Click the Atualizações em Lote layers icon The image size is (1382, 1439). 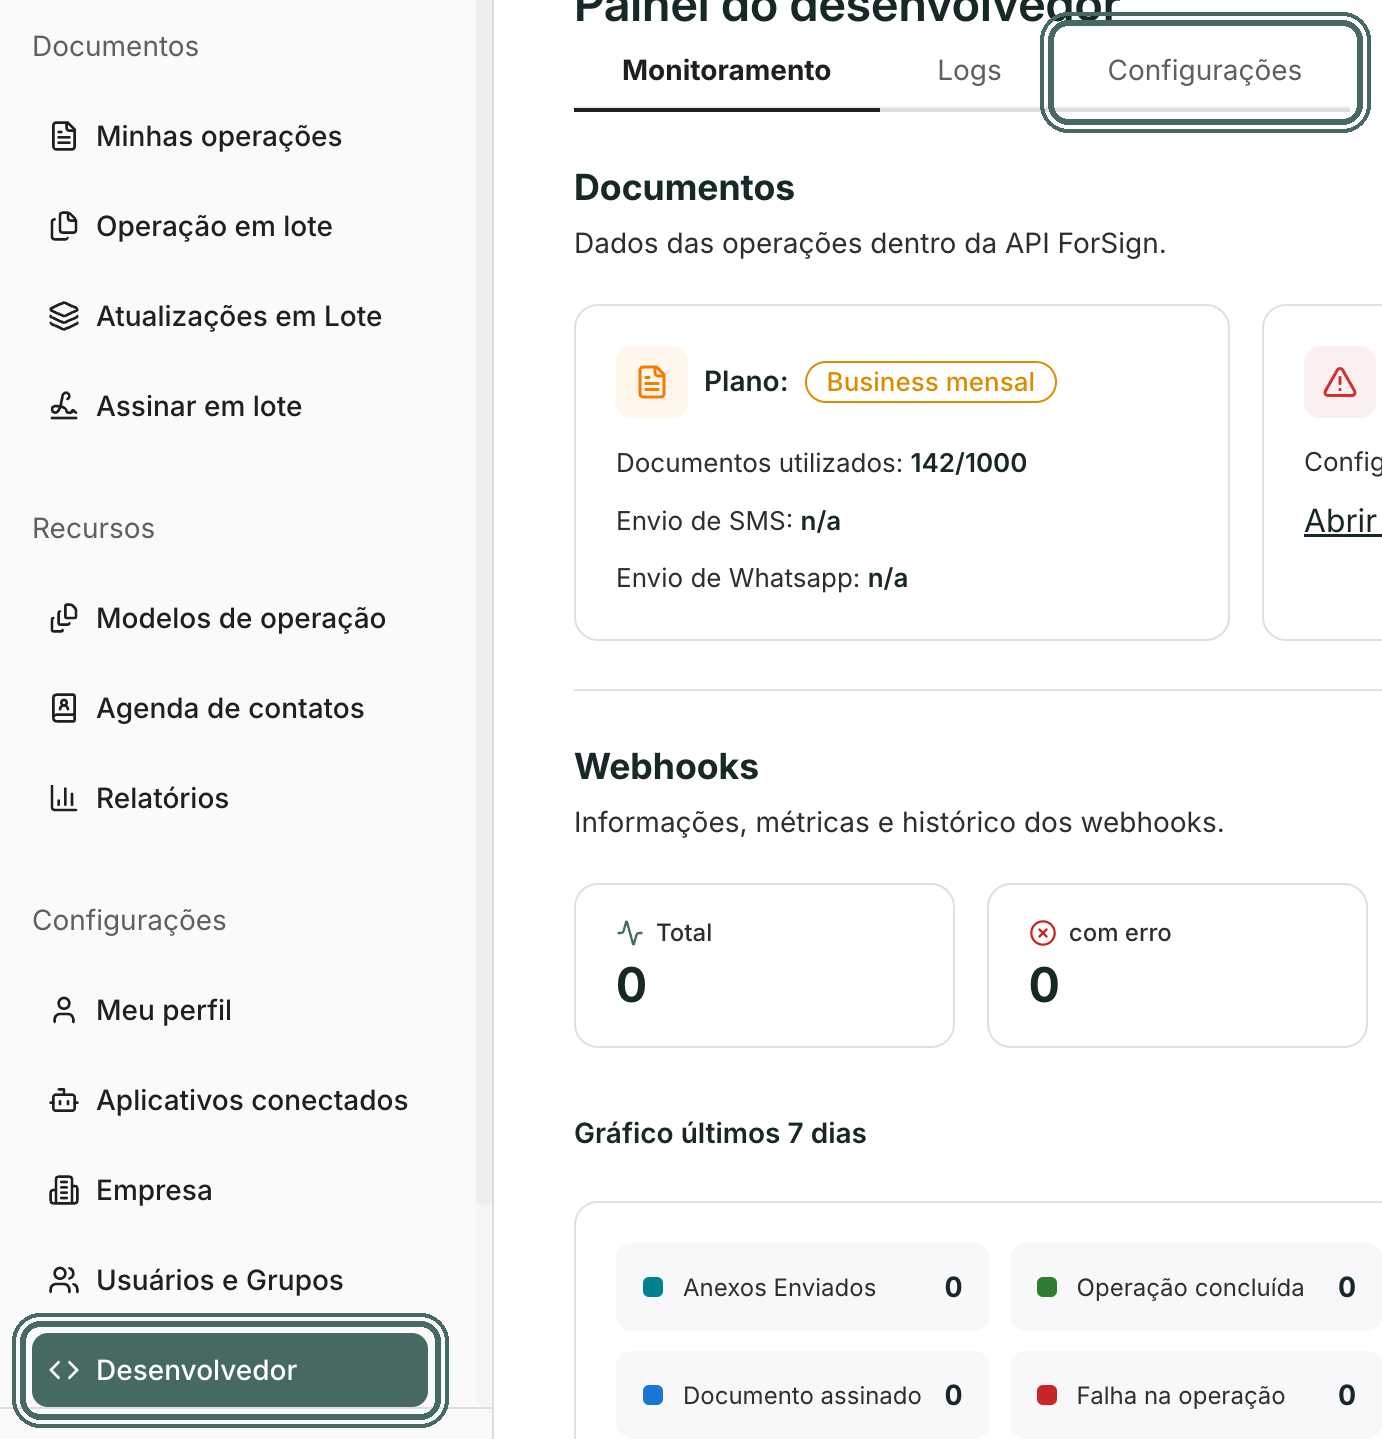(x=64, y=316)
